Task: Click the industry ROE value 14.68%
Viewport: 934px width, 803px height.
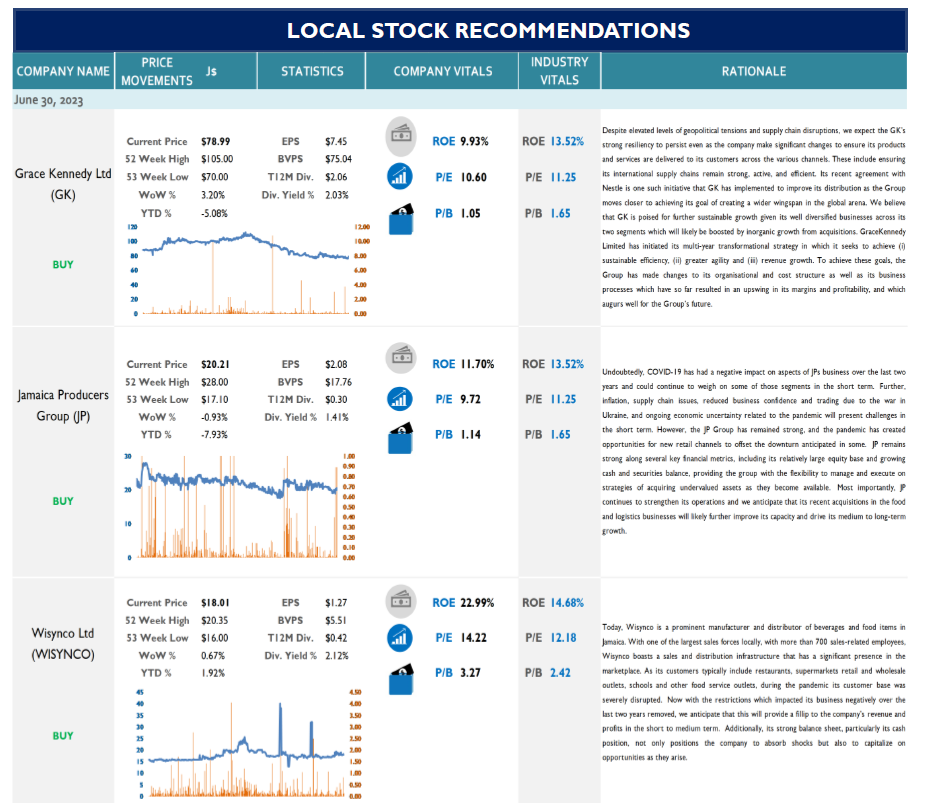Action: click(567, 603)
